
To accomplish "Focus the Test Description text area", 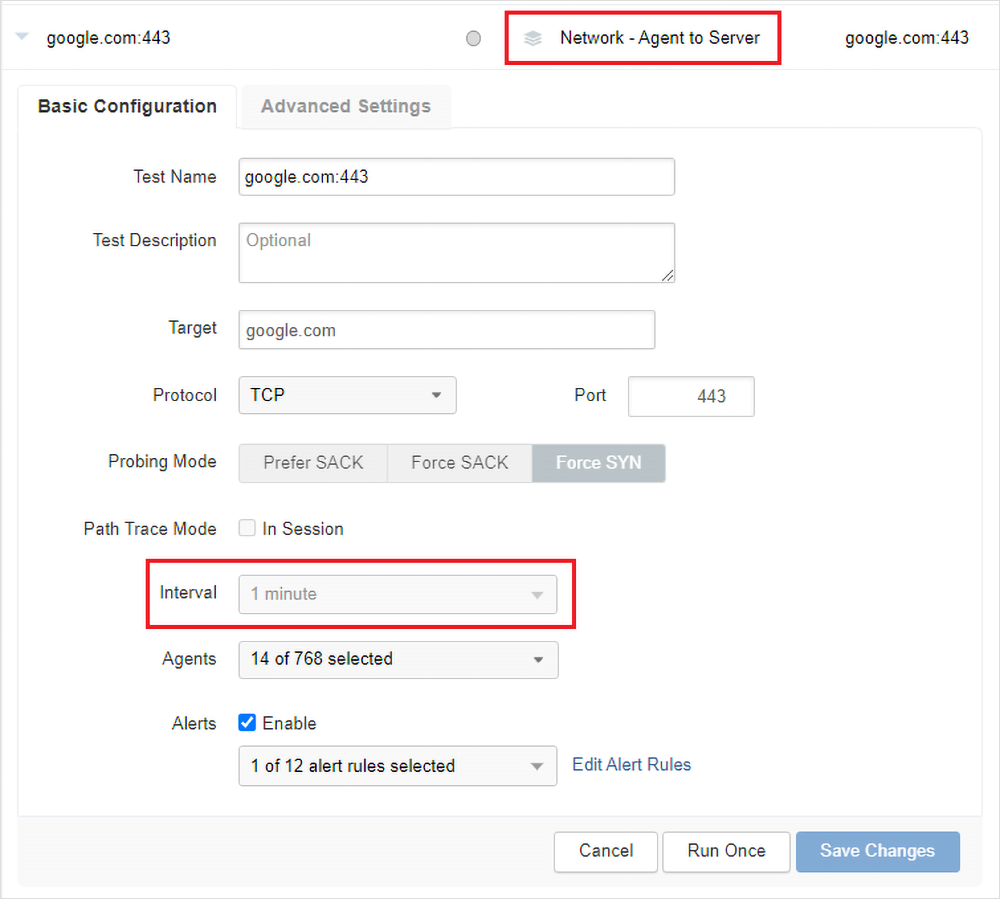I will click(x=456, y=252).
